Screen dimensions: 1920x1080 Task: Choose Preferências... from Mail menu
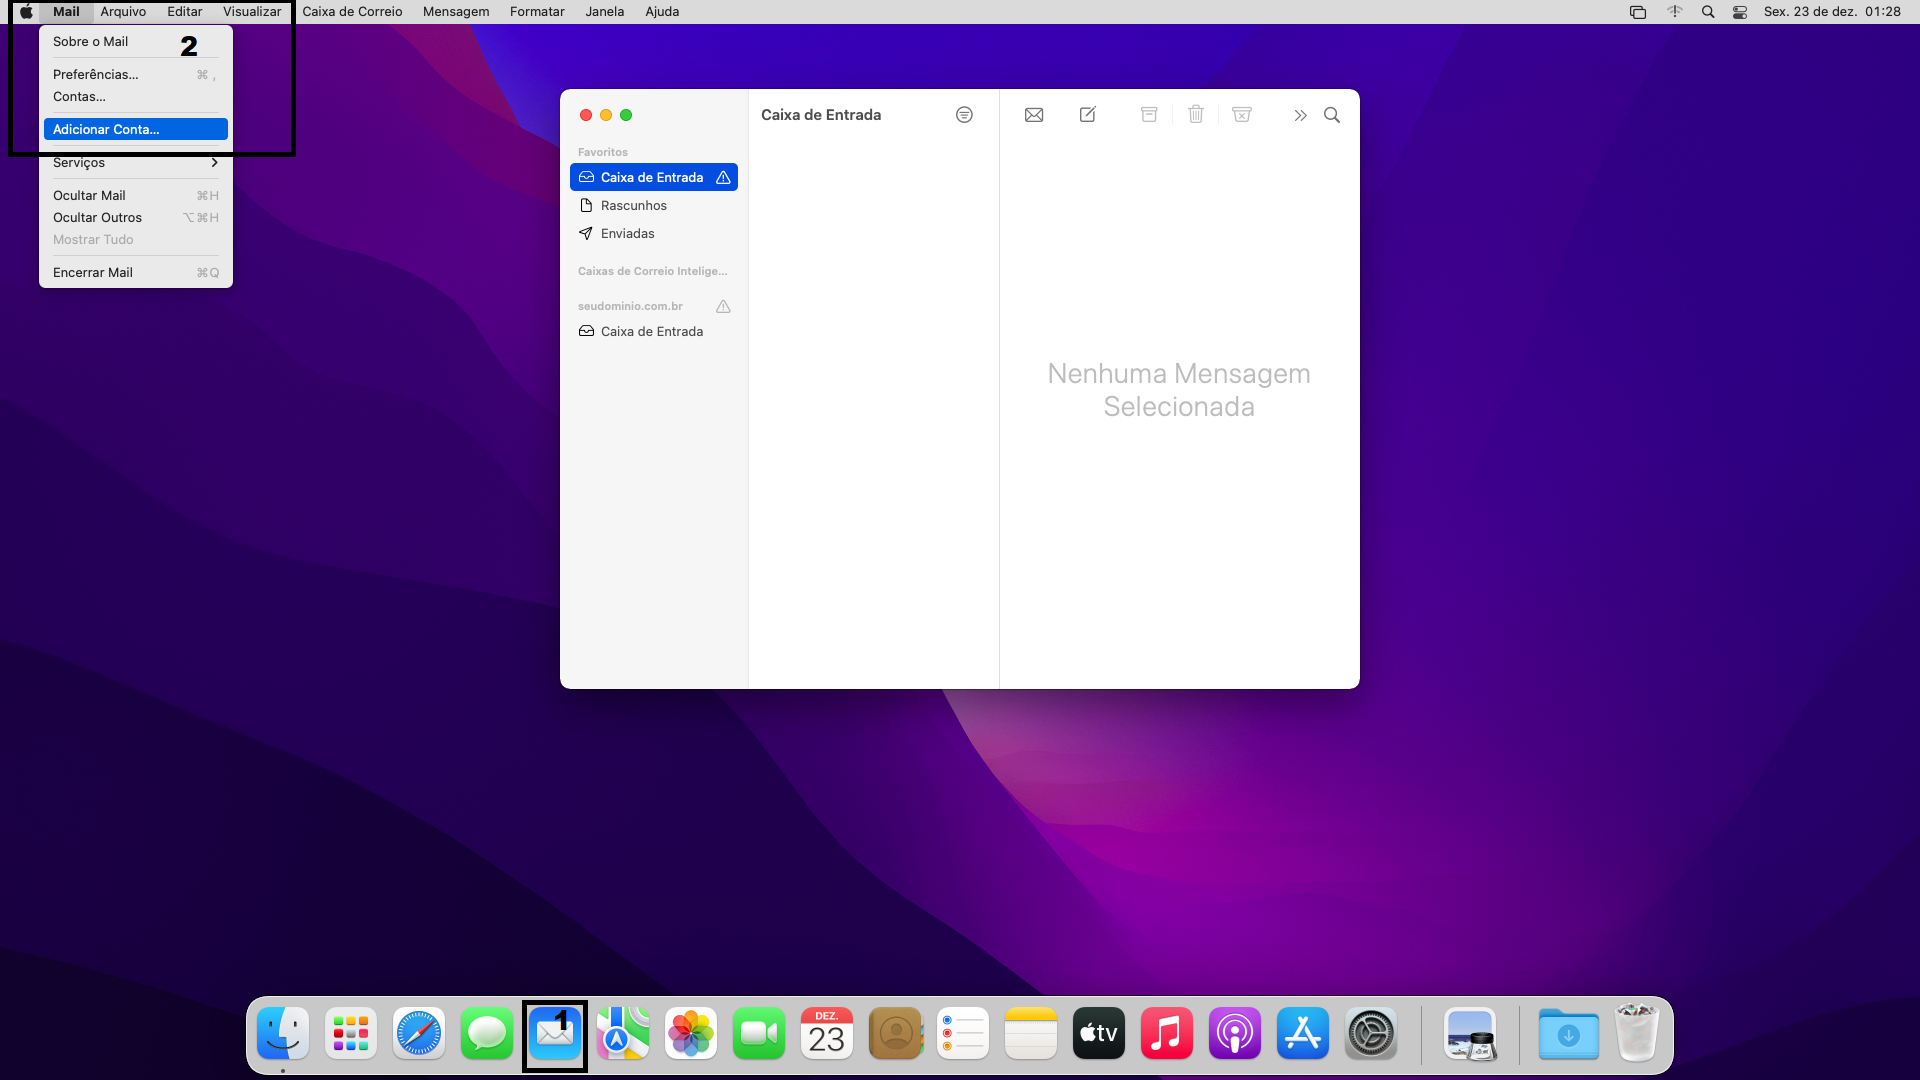tap(96, 75)
